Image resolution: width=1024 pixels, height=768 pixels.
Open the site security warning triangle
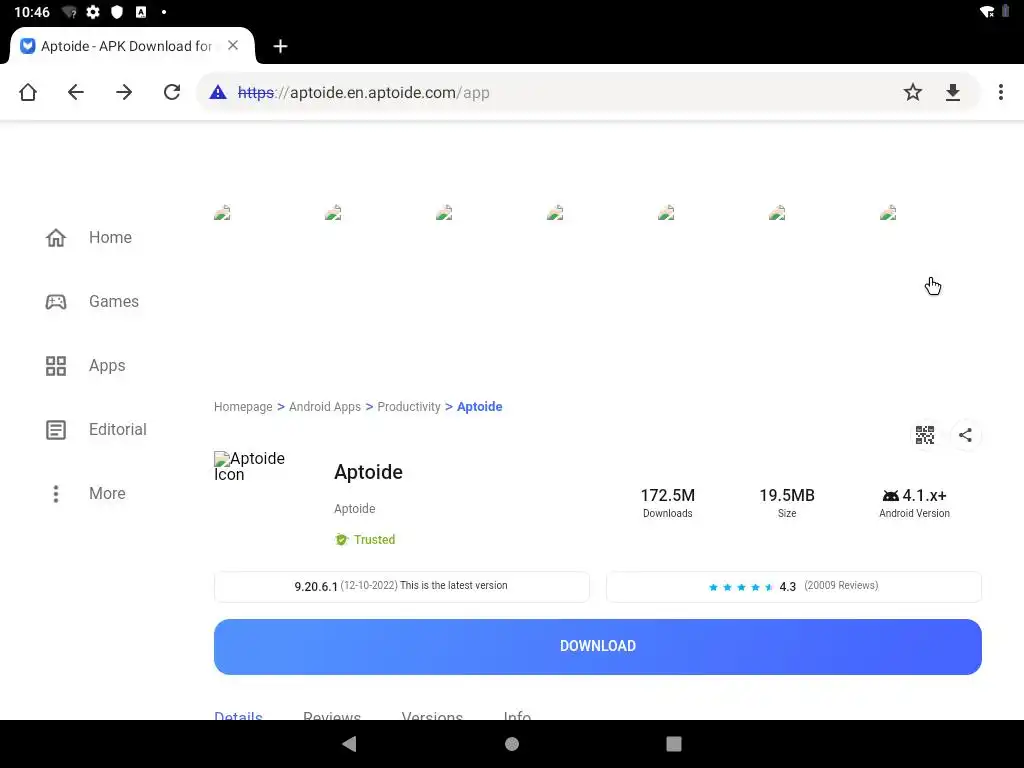pos(218,92)
